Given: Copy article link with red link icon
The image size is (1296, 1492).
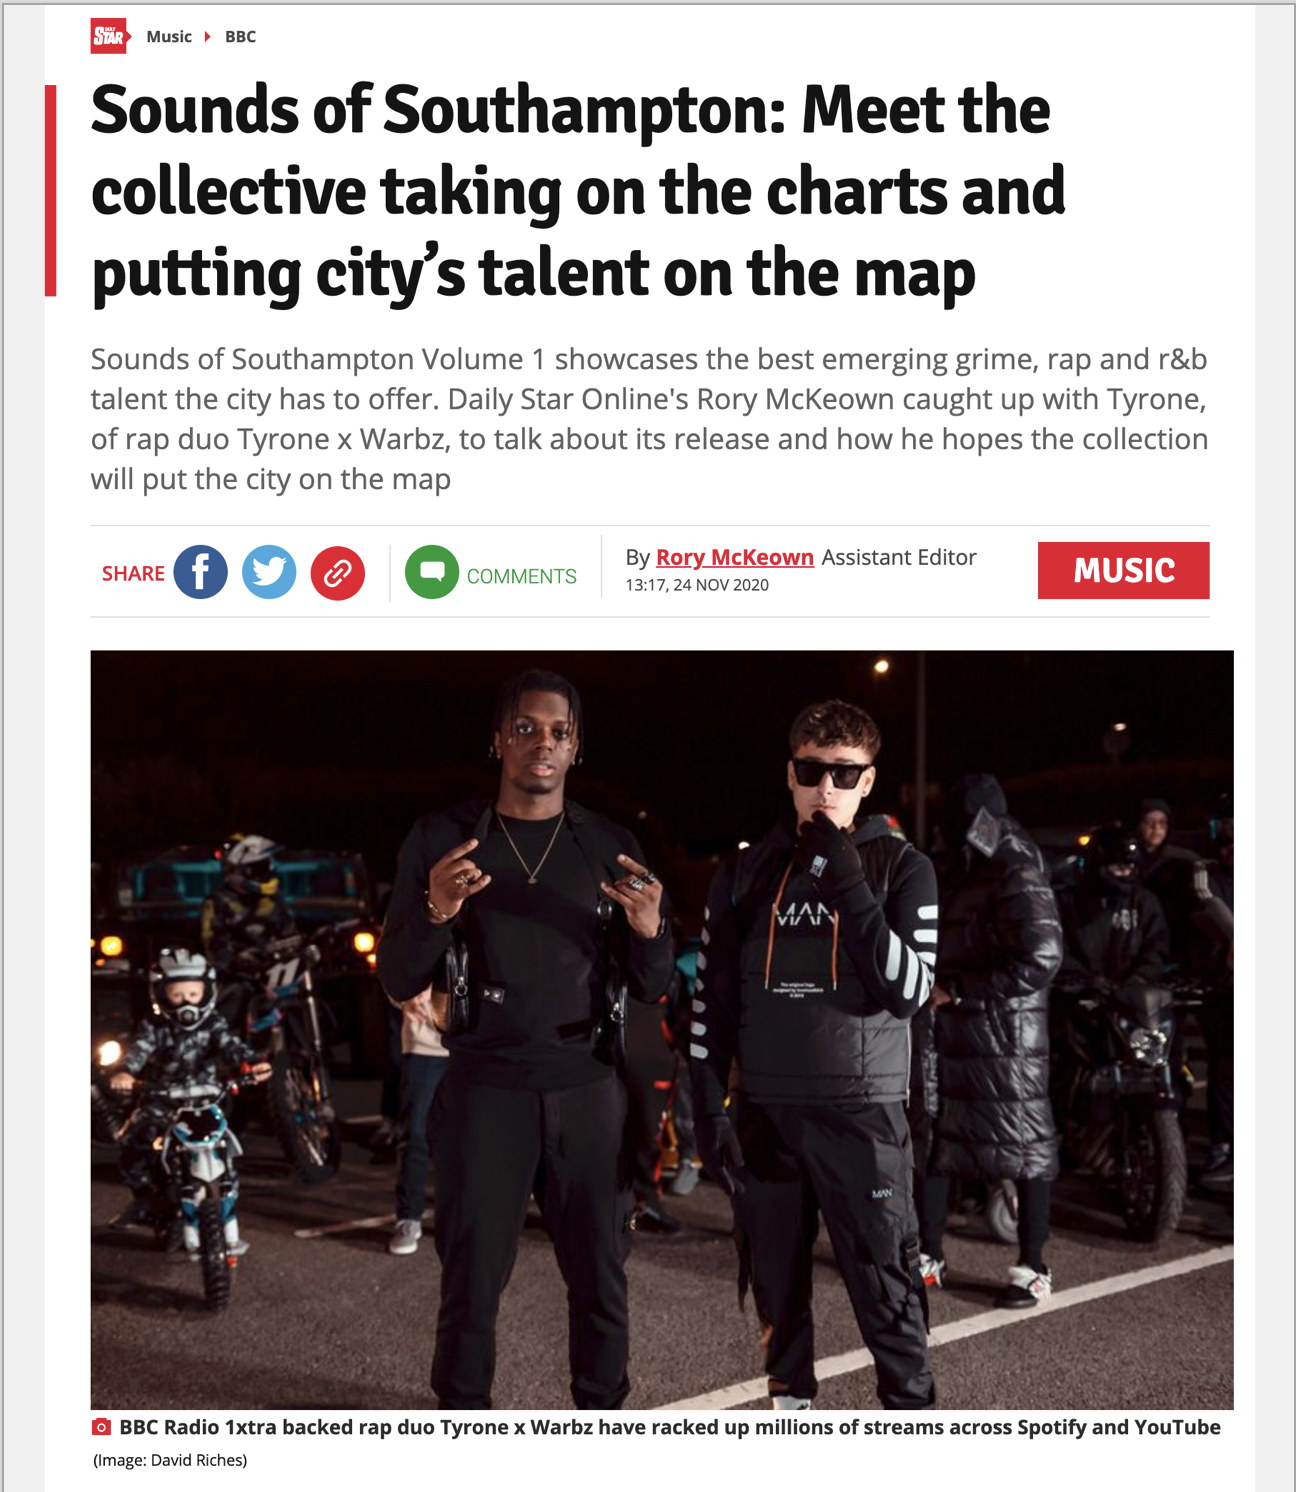Looking at the screenshot, I should [x=337, y=573].
